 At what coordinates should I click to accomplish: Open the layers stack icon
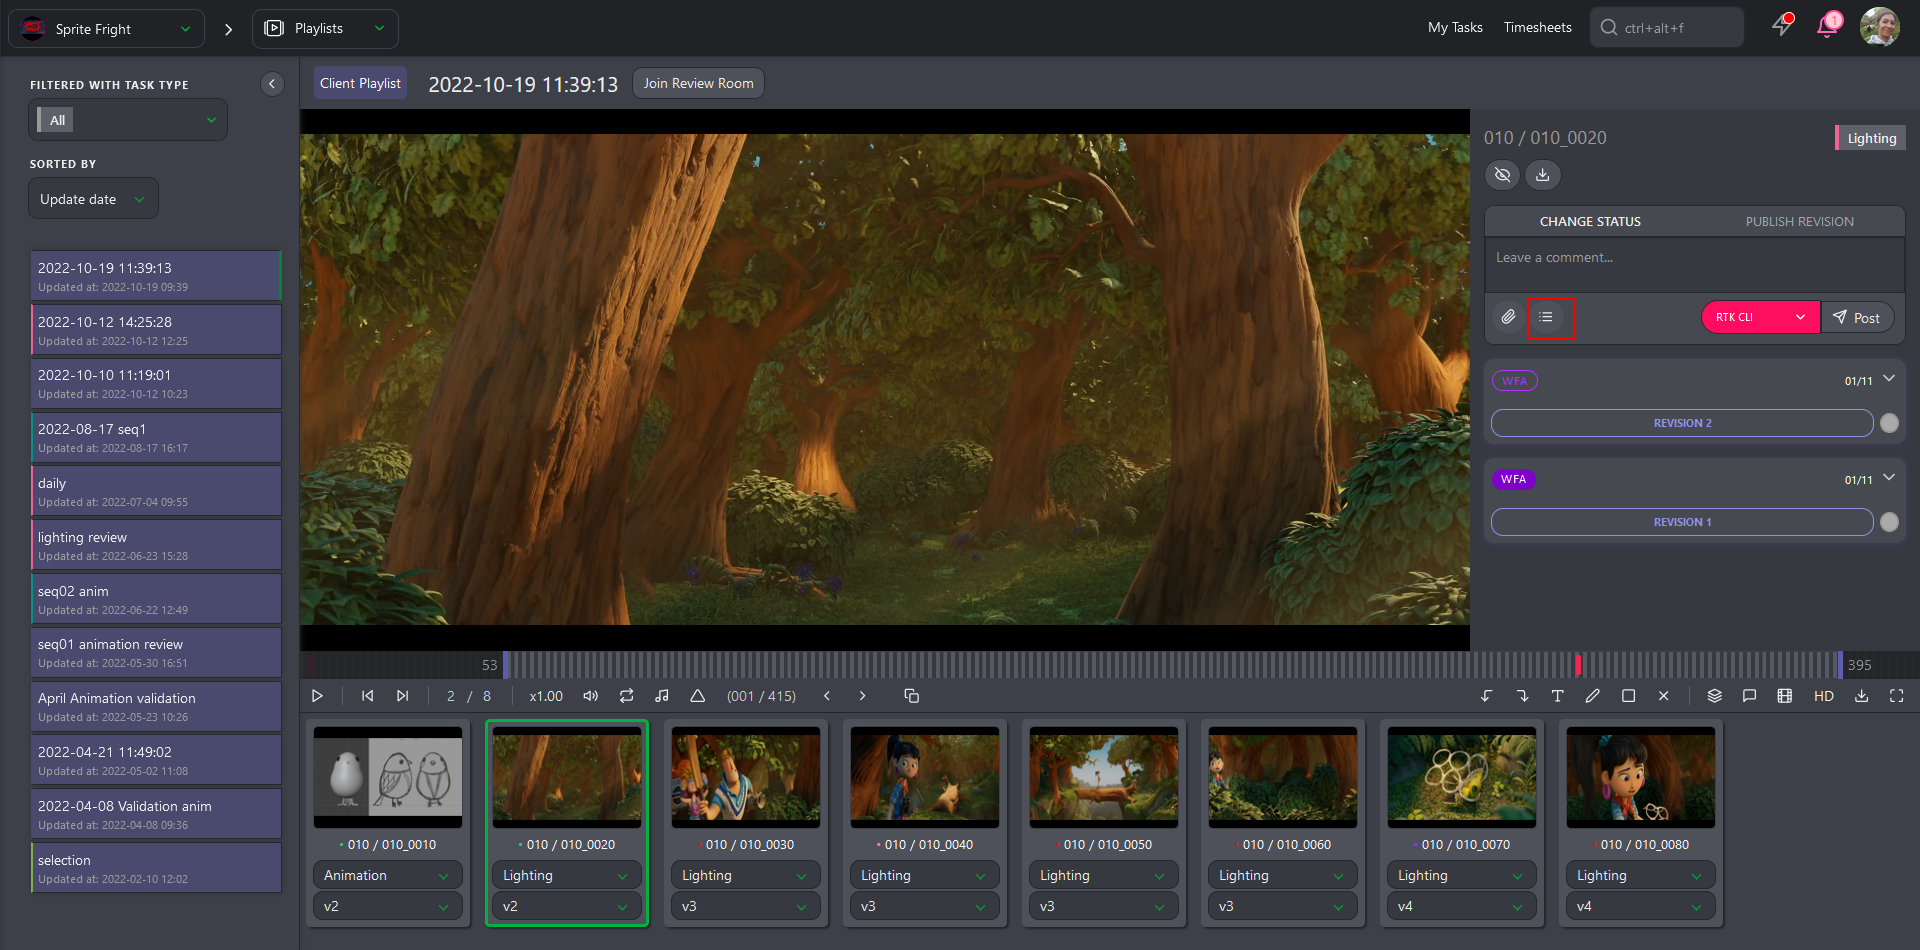click(x=1714, y=696)
